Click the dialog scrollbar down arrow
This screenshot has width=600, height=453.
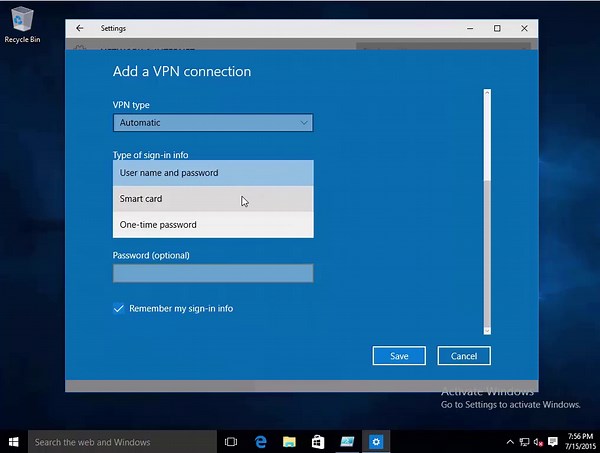click(487, 331)
